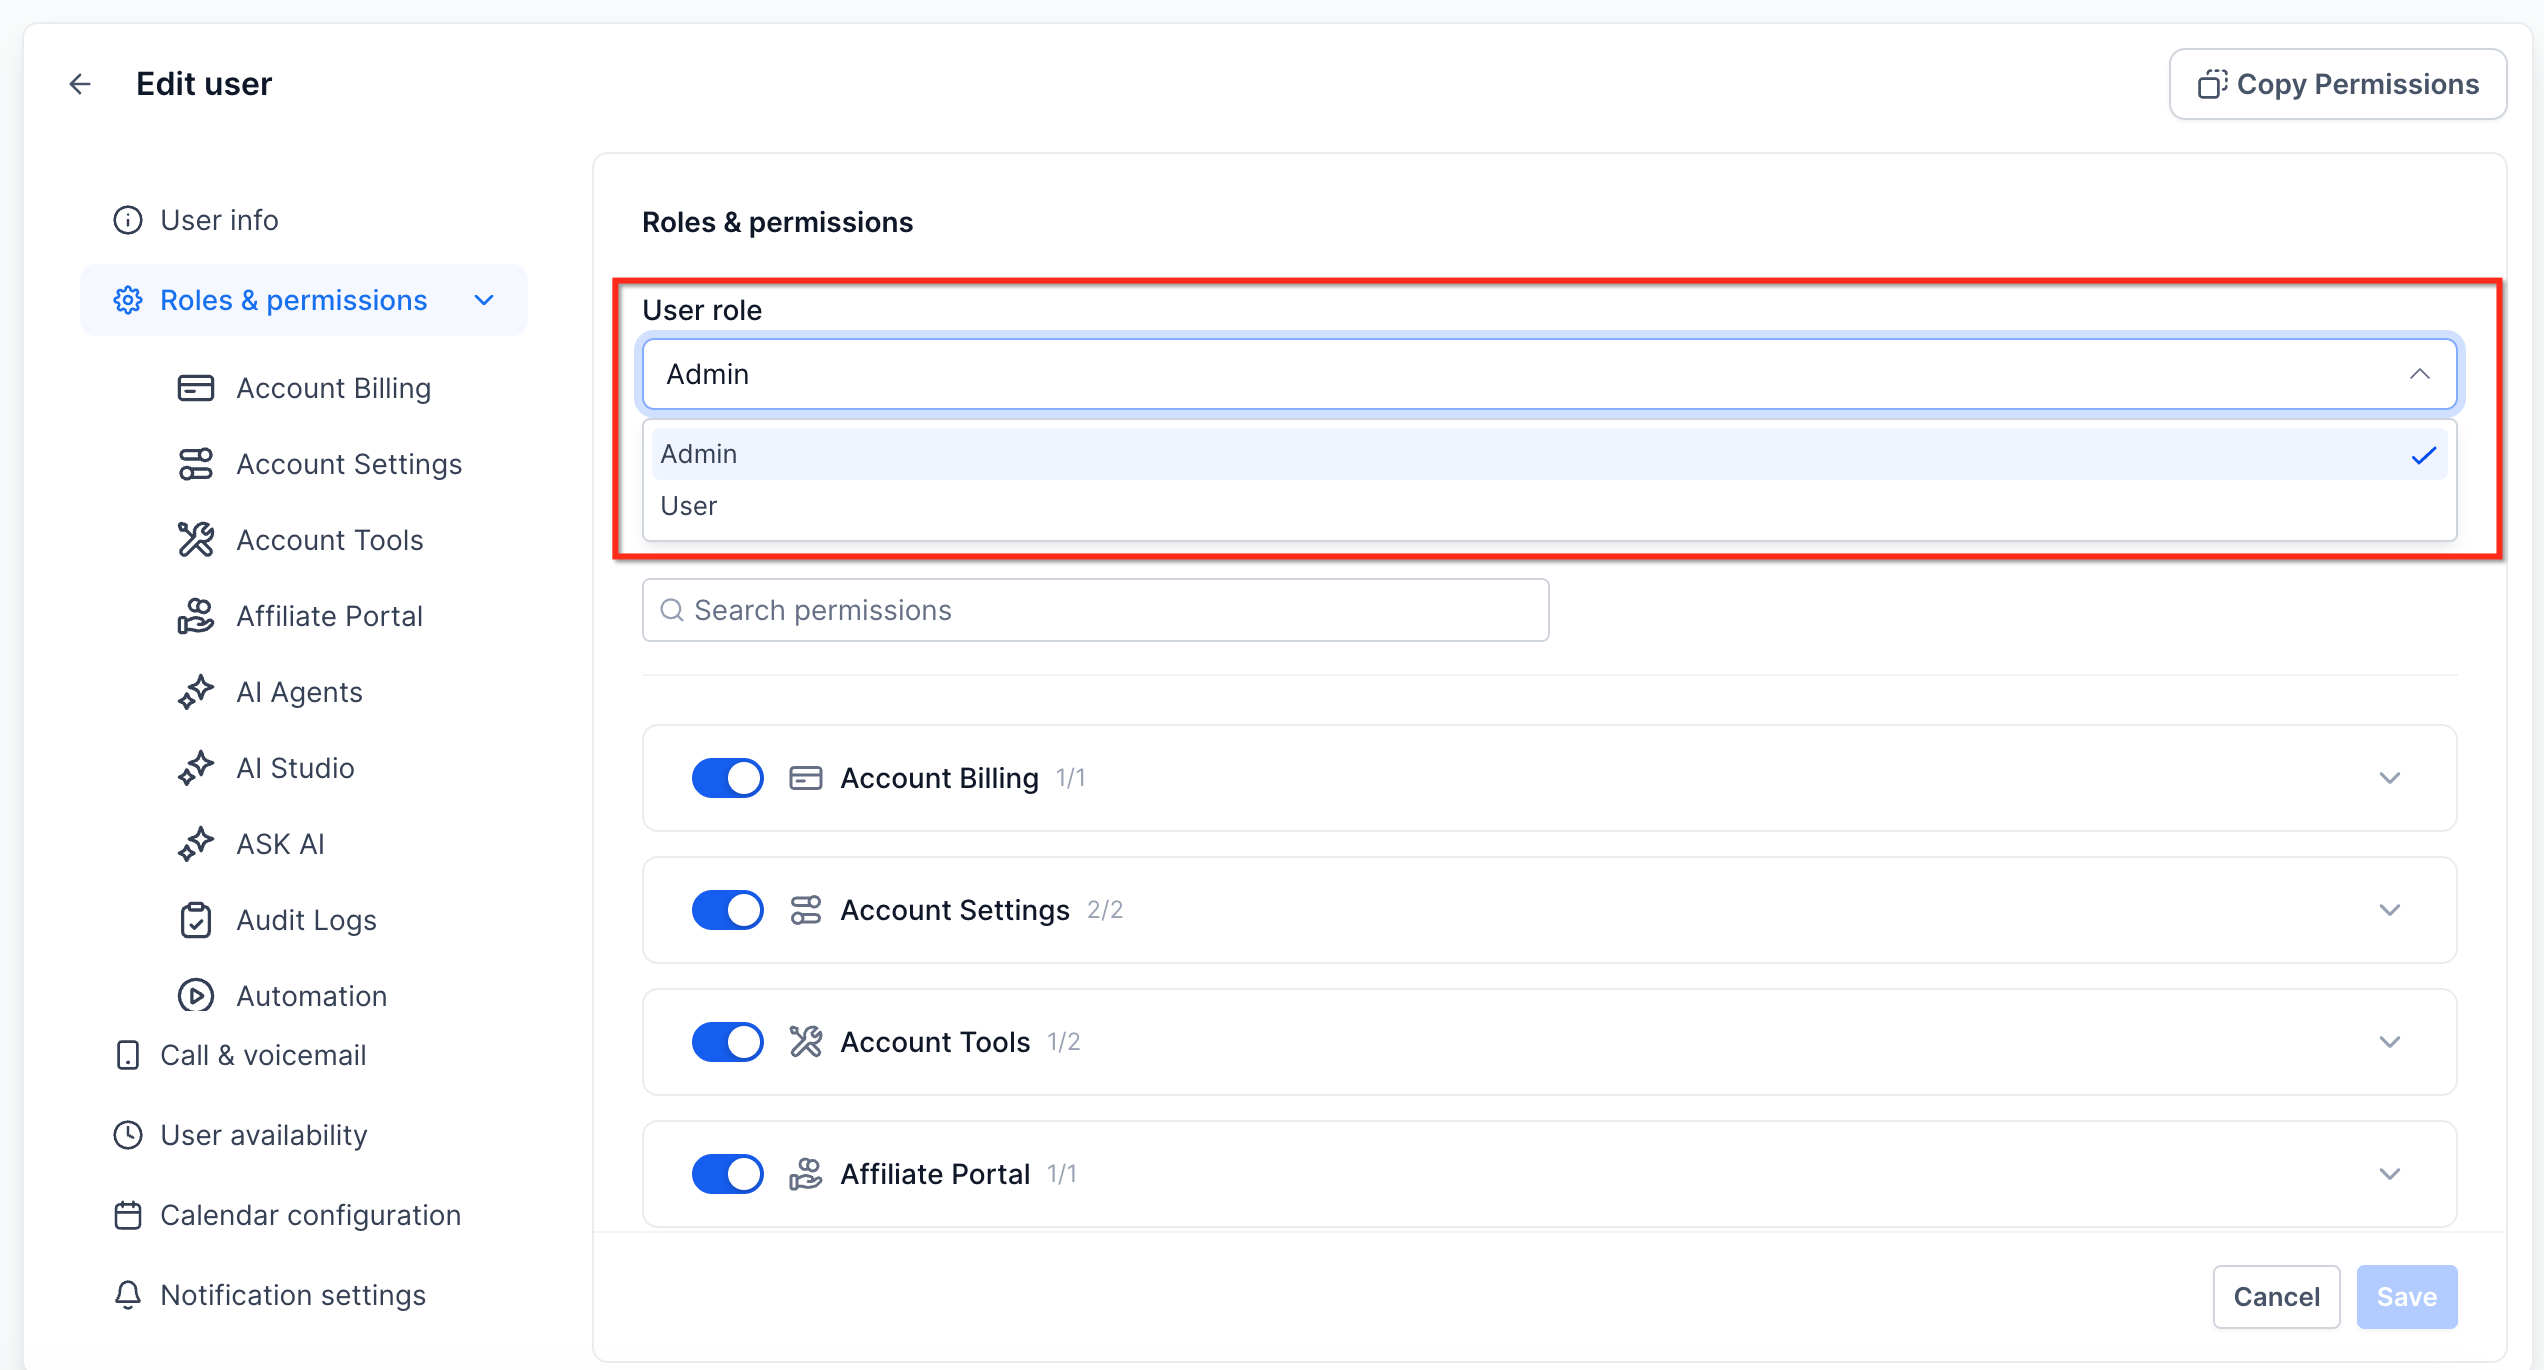
Task: Select Audit Logs in sidebar list
Action: [x=306, y=920]
